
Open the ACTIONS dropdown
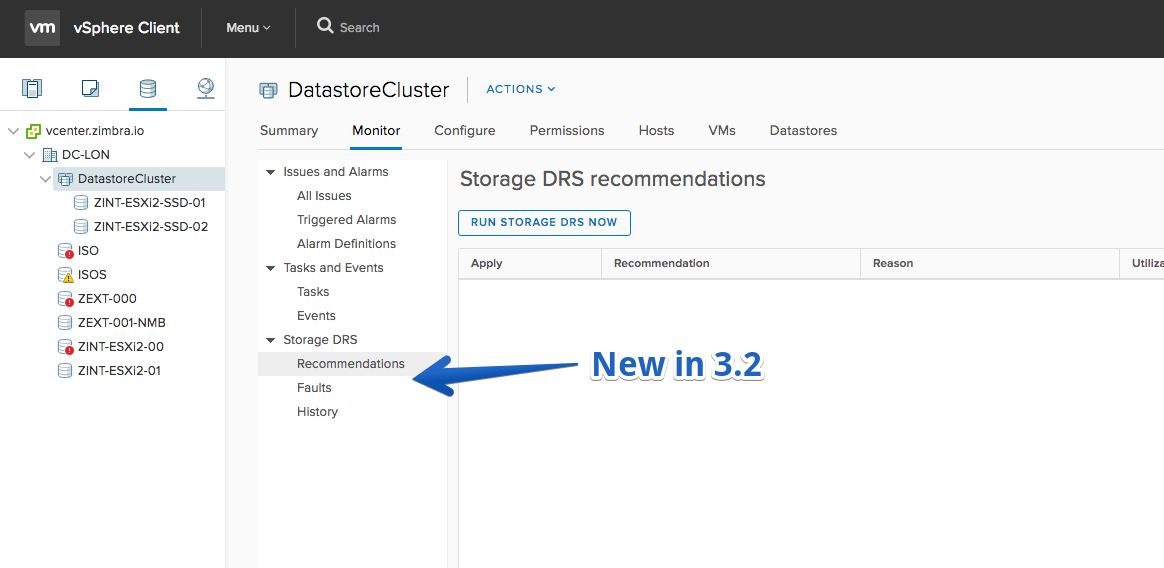click(520, 89)
